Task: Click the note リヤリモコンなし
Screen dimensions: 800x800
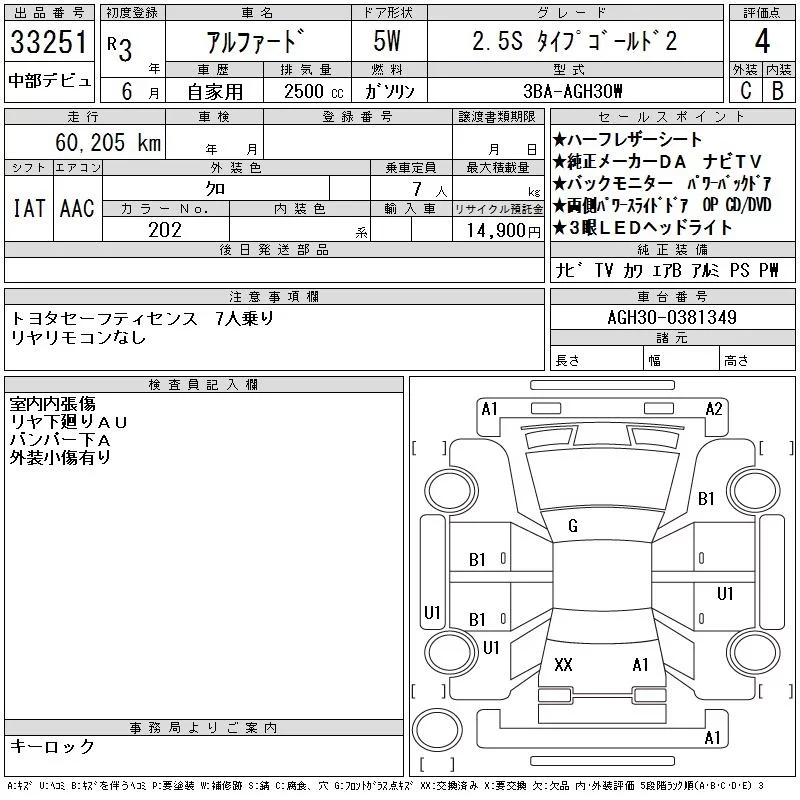Action: [78, 338]
